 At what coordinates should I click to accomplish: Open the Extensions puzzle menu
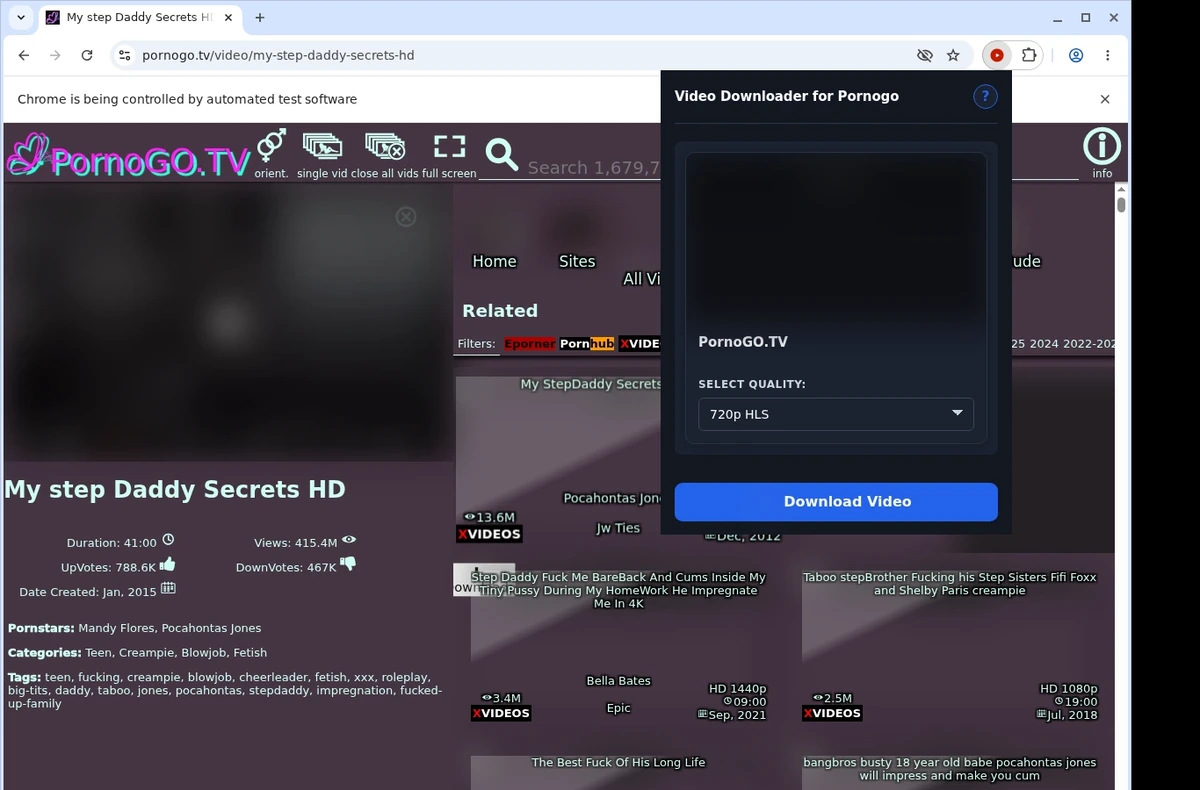pyautogui.click(x=1028, y=56)
